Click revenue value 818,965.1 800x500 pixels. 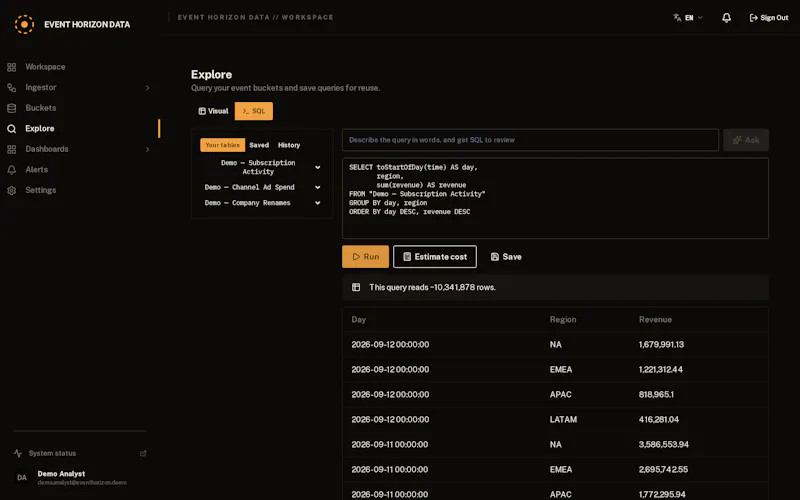[656, 394]
